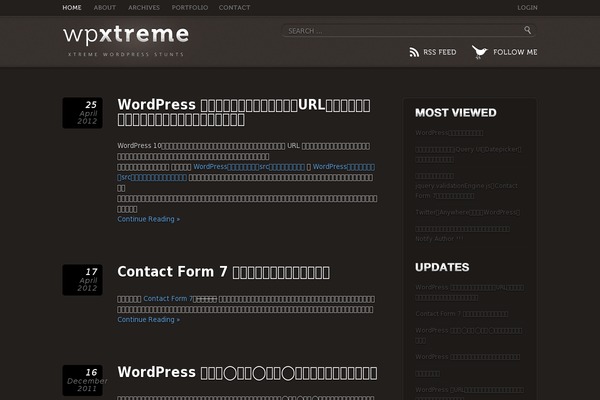Go to the ARCHIVES page

[x=144, y=8]
